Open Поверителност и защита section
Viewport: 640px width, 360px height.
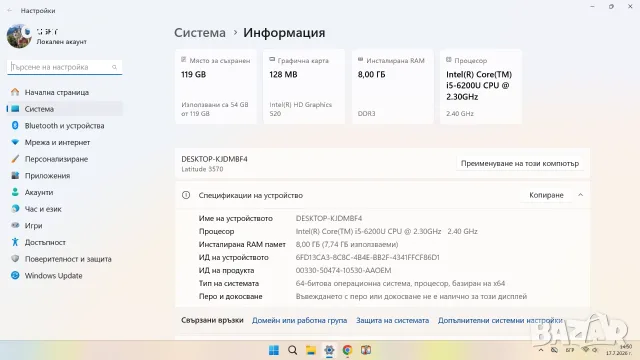click(x=64, y=259)
